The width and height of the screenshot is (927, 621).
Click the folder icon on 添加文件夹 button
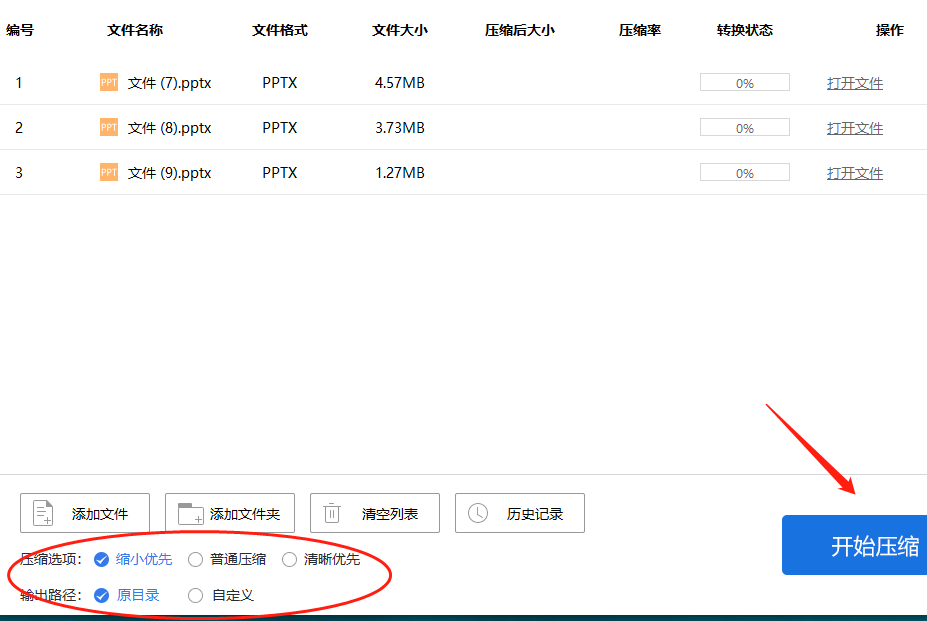click(x=190, y=513)
